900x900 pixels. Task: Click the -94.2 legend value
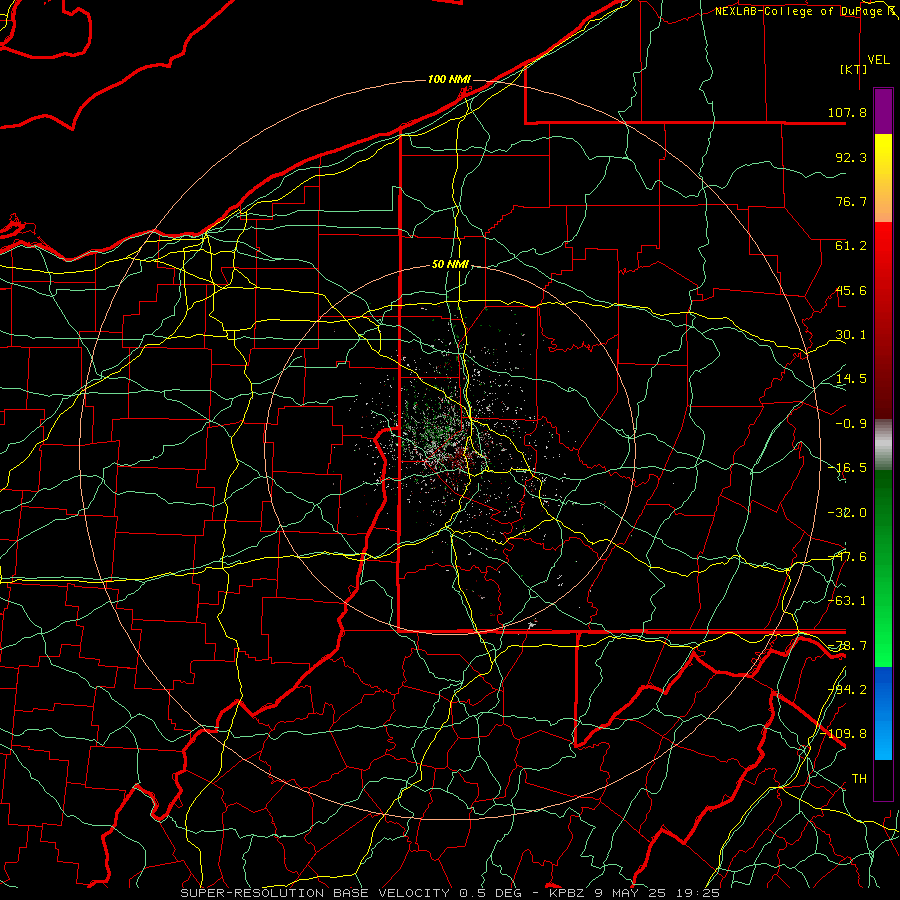coord(847,690)
